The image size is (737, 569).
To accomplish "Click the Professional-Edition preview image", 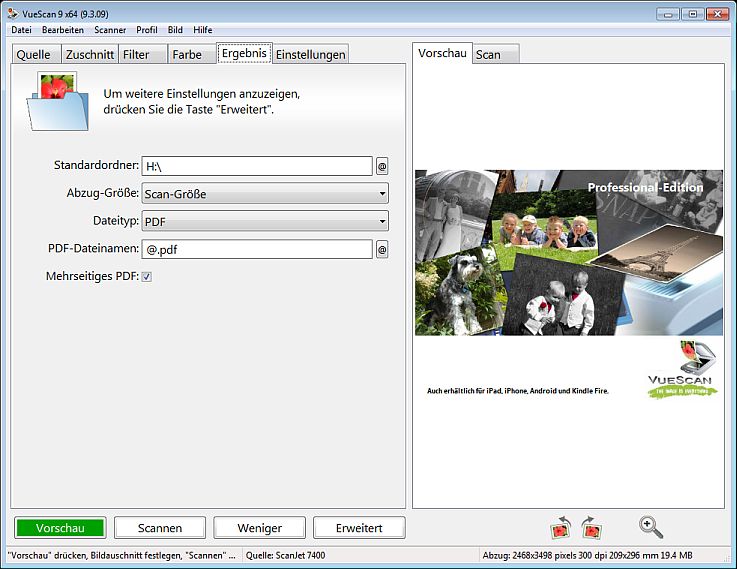I will [569, 253].
